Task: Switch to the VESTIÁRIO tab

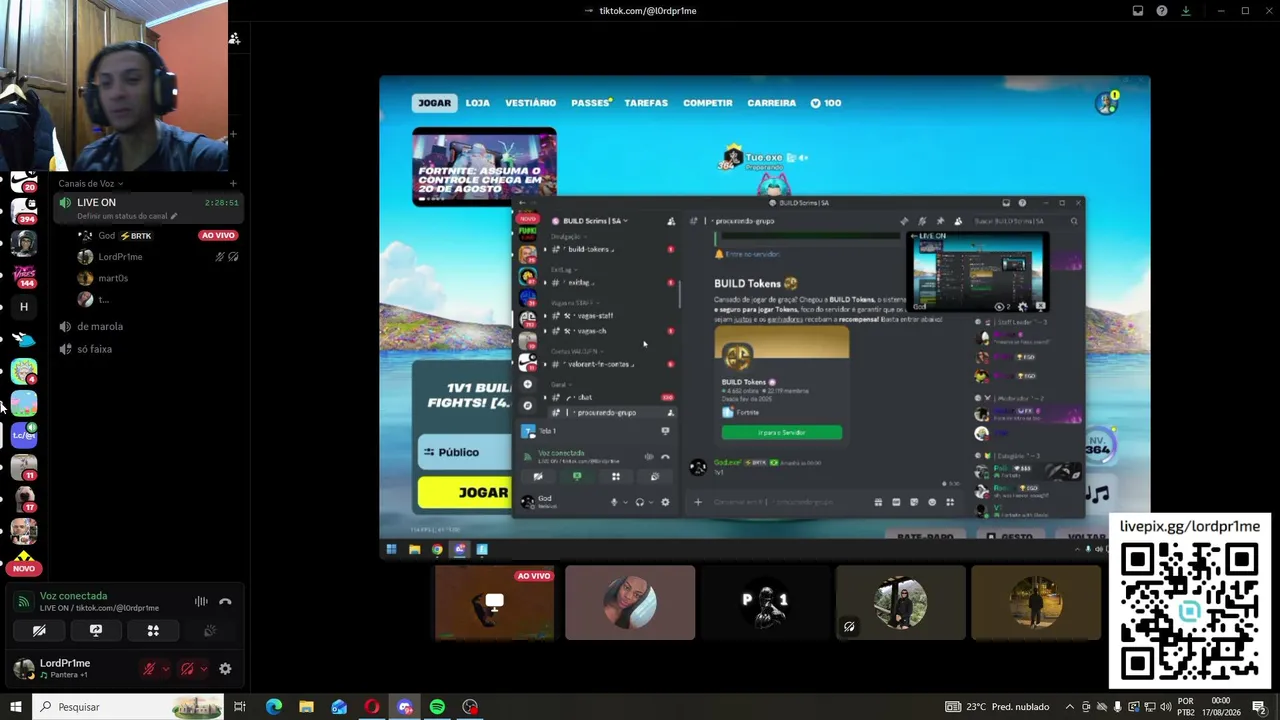Action: (x=530, y=103)
